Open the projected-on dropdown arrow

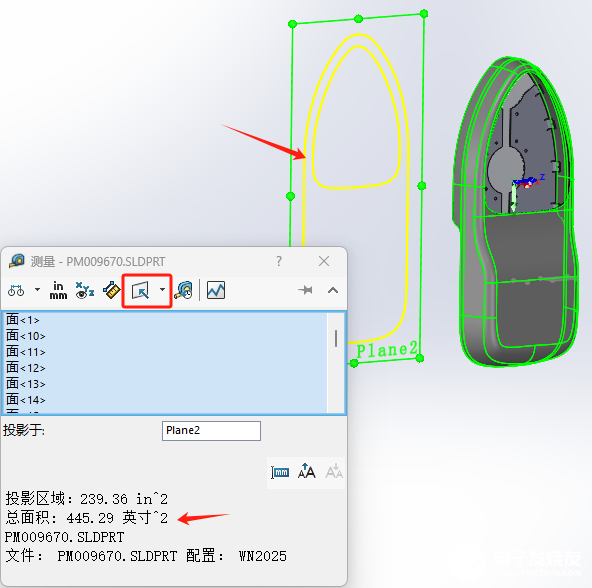(x=162, y=290)
